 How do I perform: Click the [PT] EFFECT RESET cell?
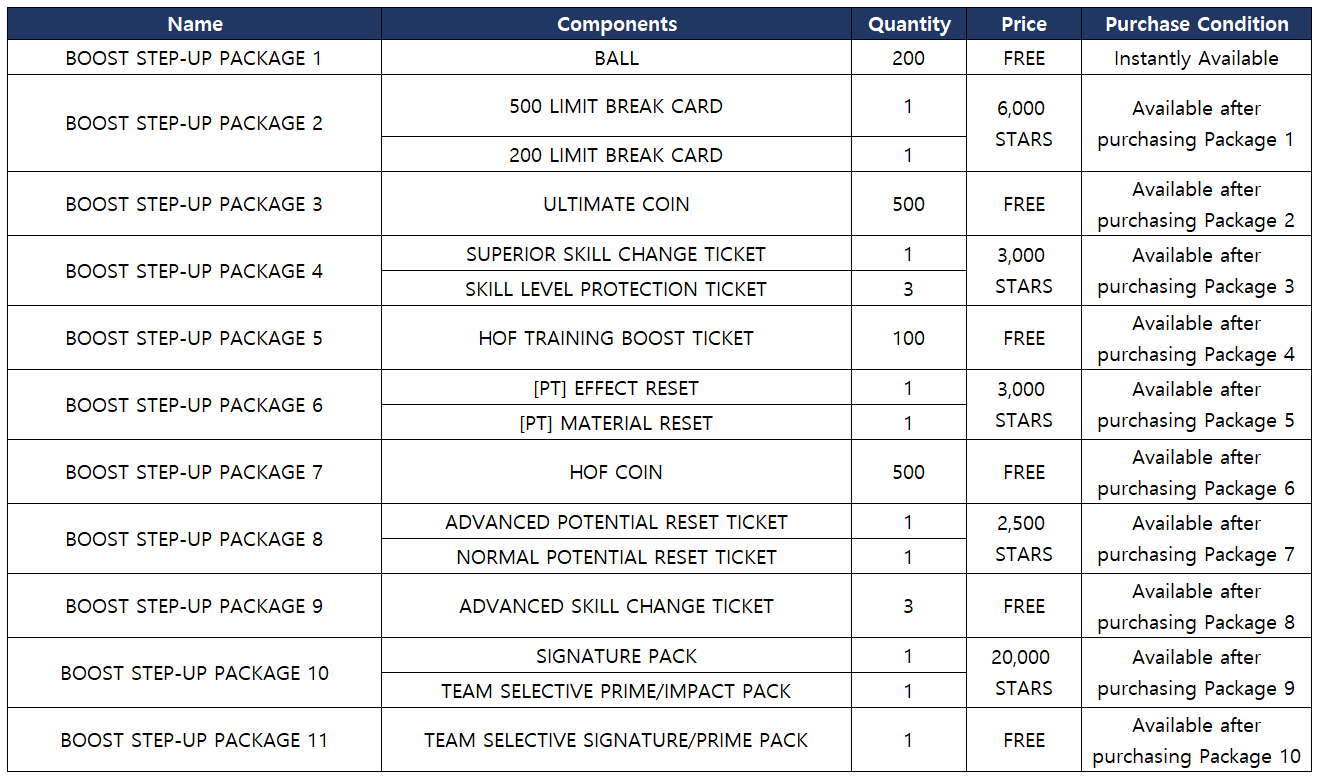pos(616,388)
